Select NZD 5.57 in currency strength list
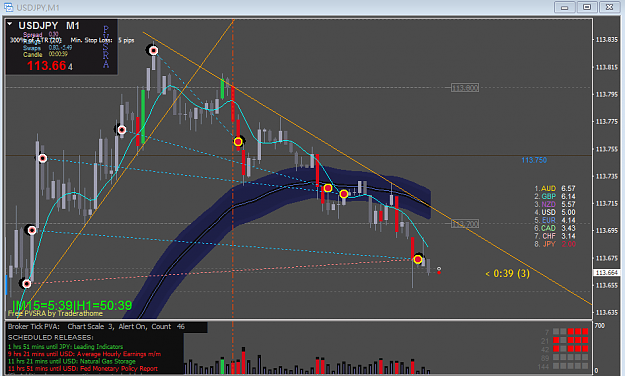 [x=555, y=205]
